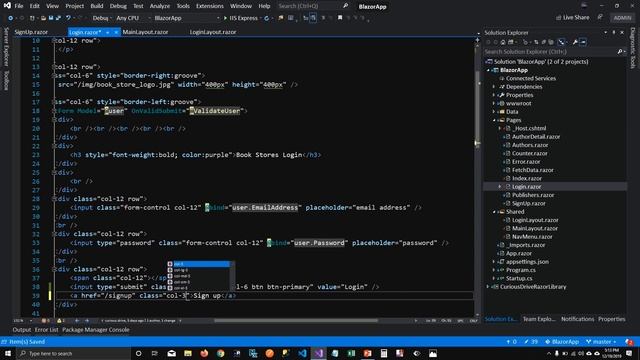Click the Live Share button
This screenshot has height=360, width=640.
click(x=572, y=18)
